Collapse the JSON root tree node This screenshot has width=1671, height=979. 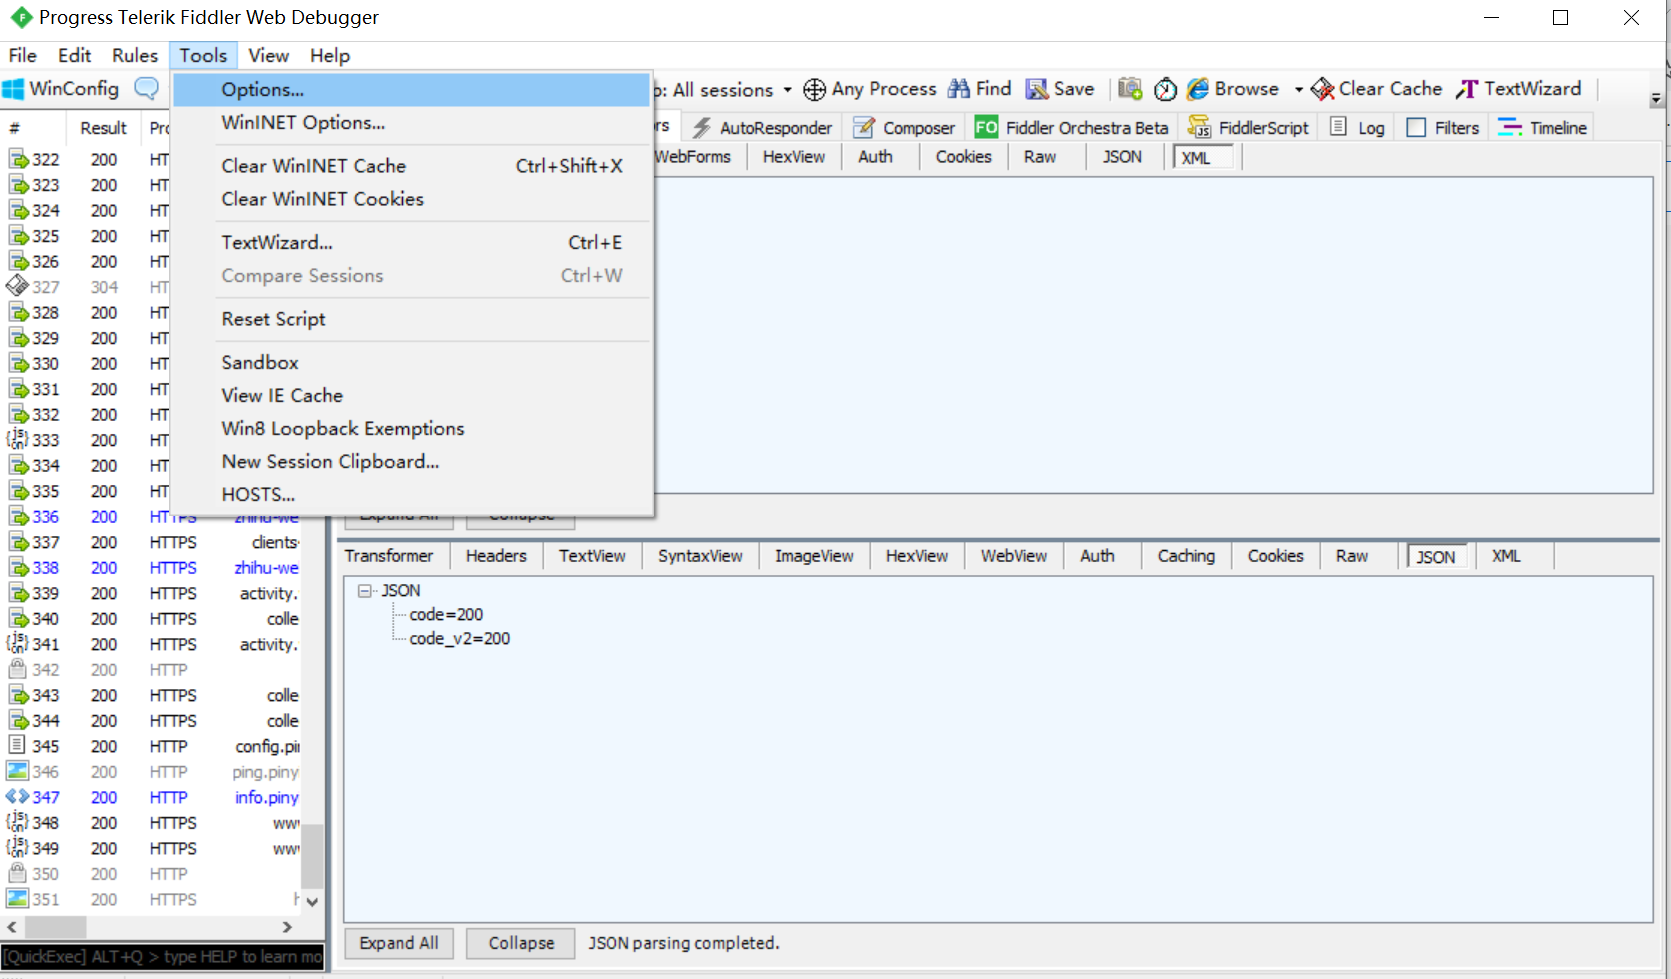(x=364, y=591)
